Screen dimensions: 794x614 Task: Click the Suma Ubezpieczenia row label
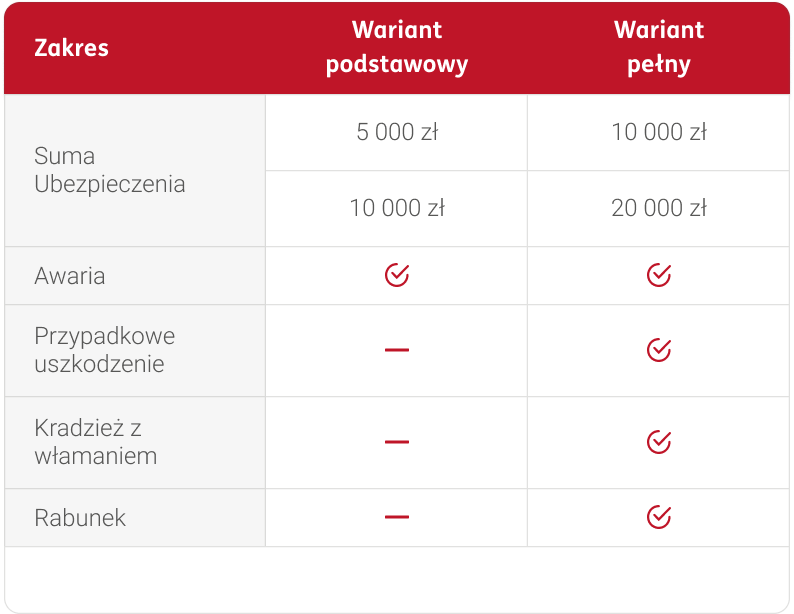click(x=109, y=170)
